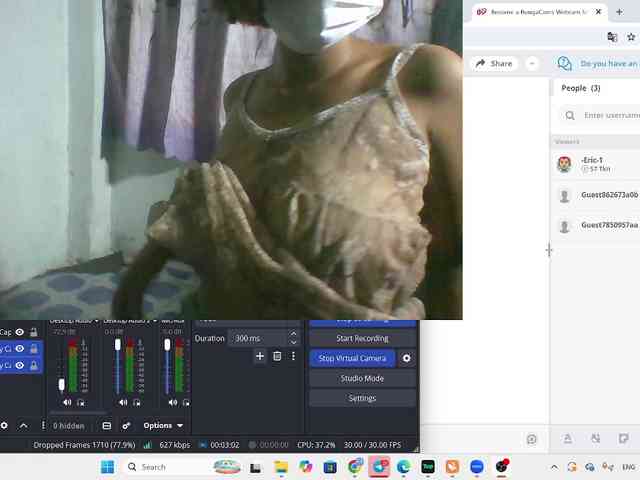Screen dimensions: 640x480
Task: Click the Start Recording button
Action: click(362, 338)
